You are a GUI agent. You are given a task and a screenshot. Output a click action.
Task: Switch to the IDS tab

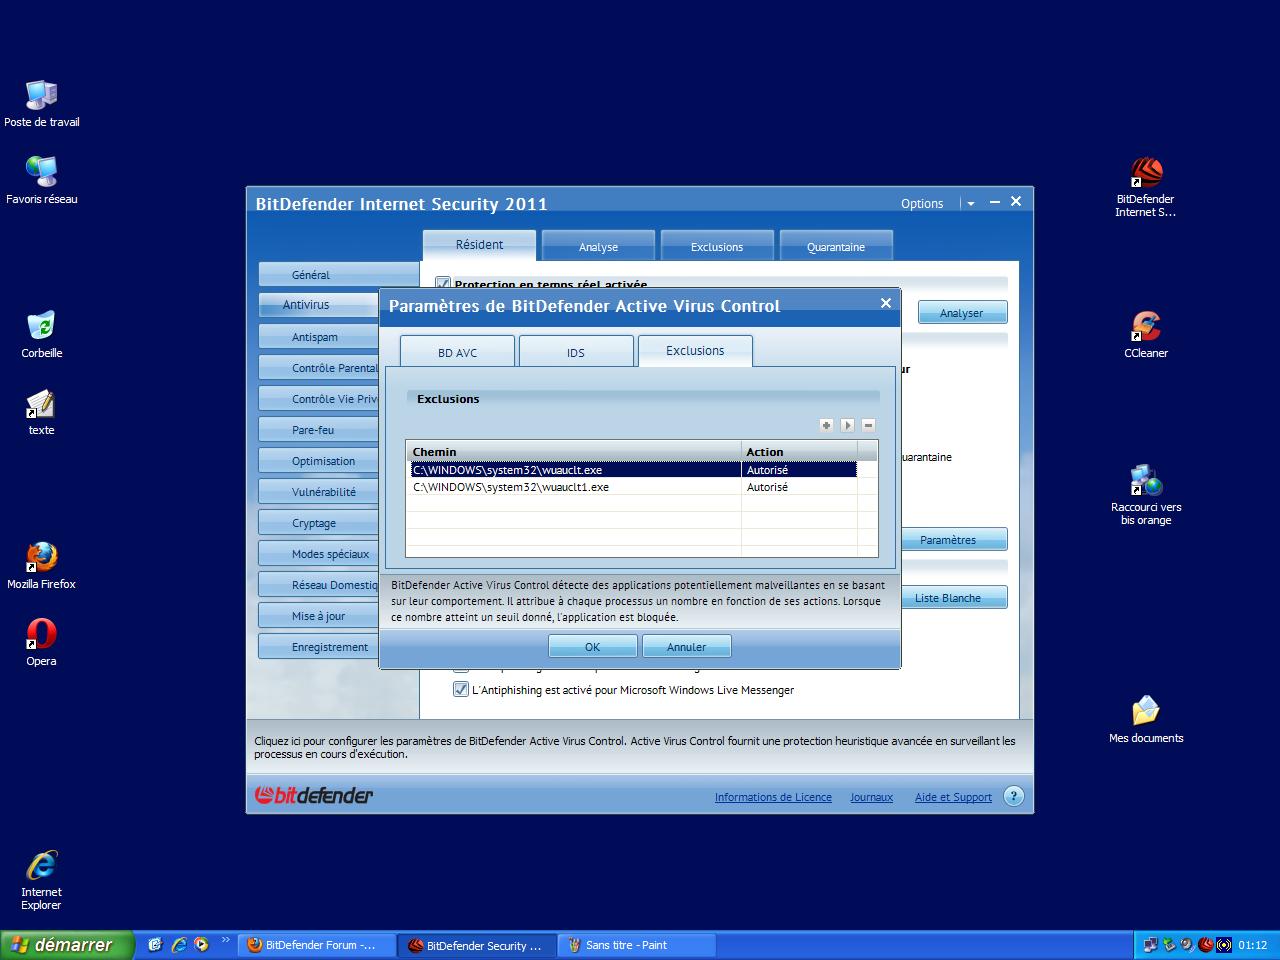pyautogui.click(x=576, y=352)
